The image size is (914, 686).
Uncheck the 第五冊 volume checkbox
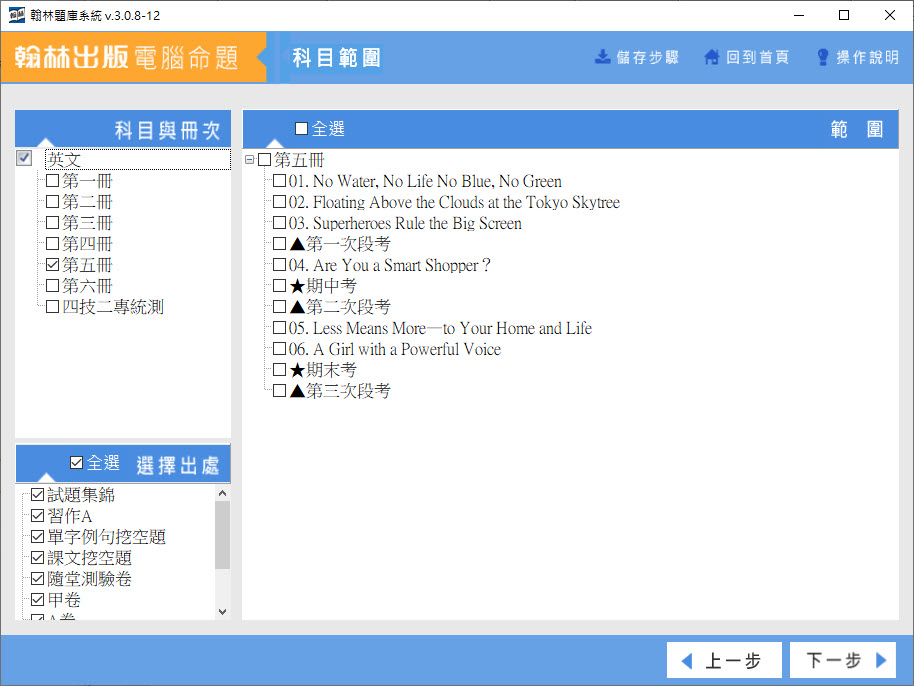53,266
